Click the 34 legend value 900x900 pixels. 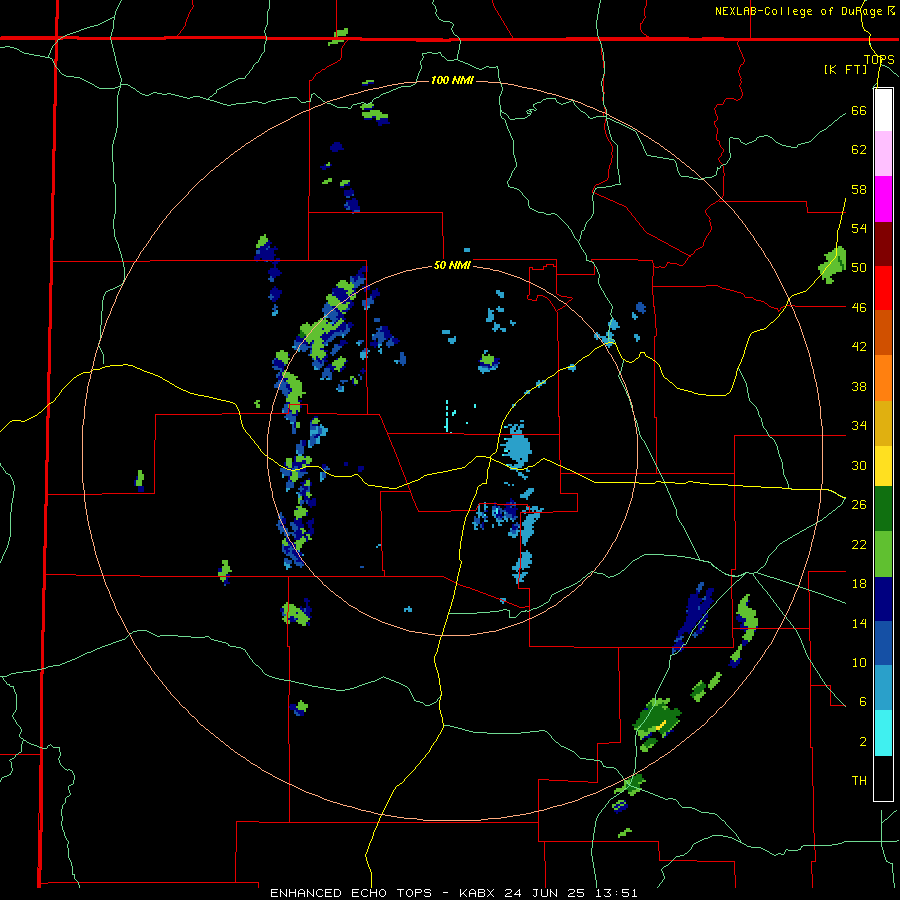pyautogui.click(x=859, y=426)
